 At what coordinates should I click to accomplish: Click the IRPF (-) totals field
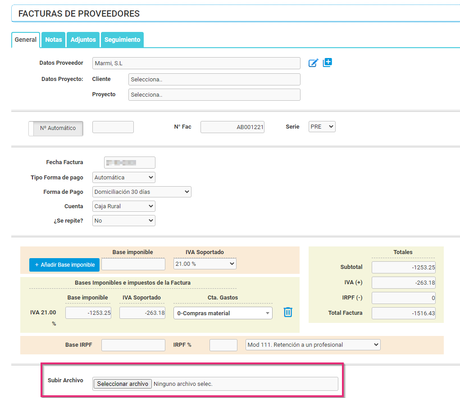pos(404,298)
